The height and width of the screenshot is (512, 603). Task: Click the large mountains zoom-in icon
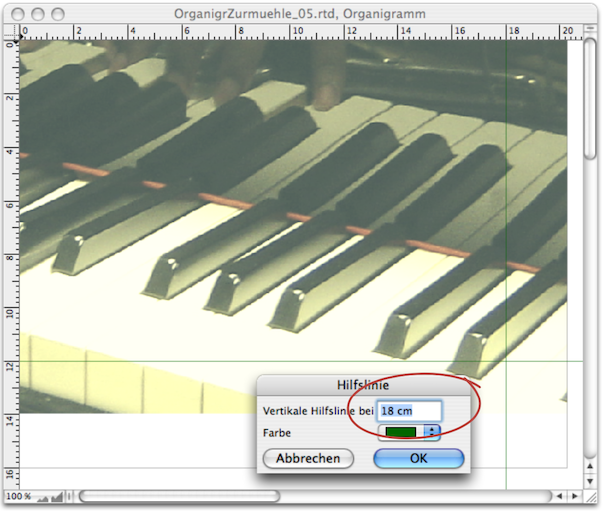point(57,496)
